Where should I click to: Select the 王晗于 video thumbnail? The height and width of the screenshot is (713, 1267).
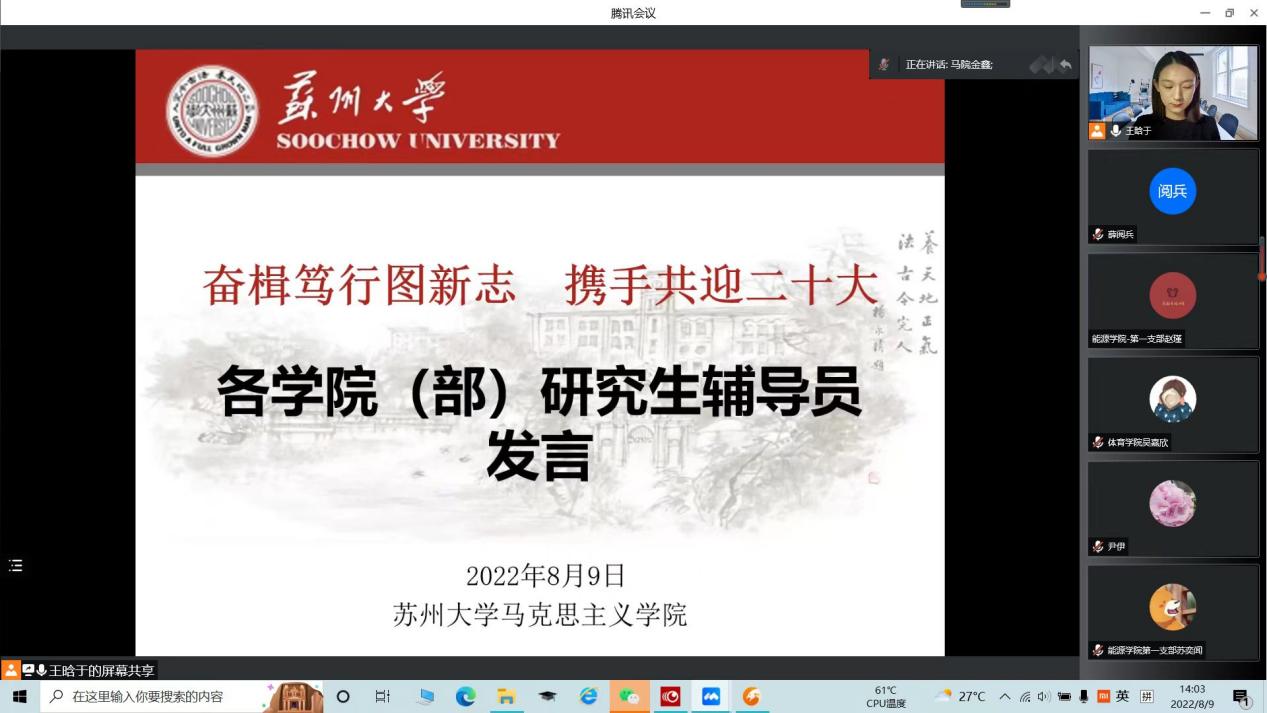tap(1173, 92)
